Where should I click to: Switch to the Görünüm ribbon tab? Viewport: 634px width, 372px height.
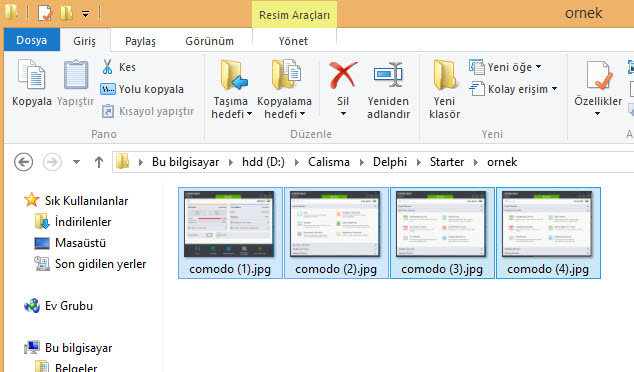(x=209, y=41)
